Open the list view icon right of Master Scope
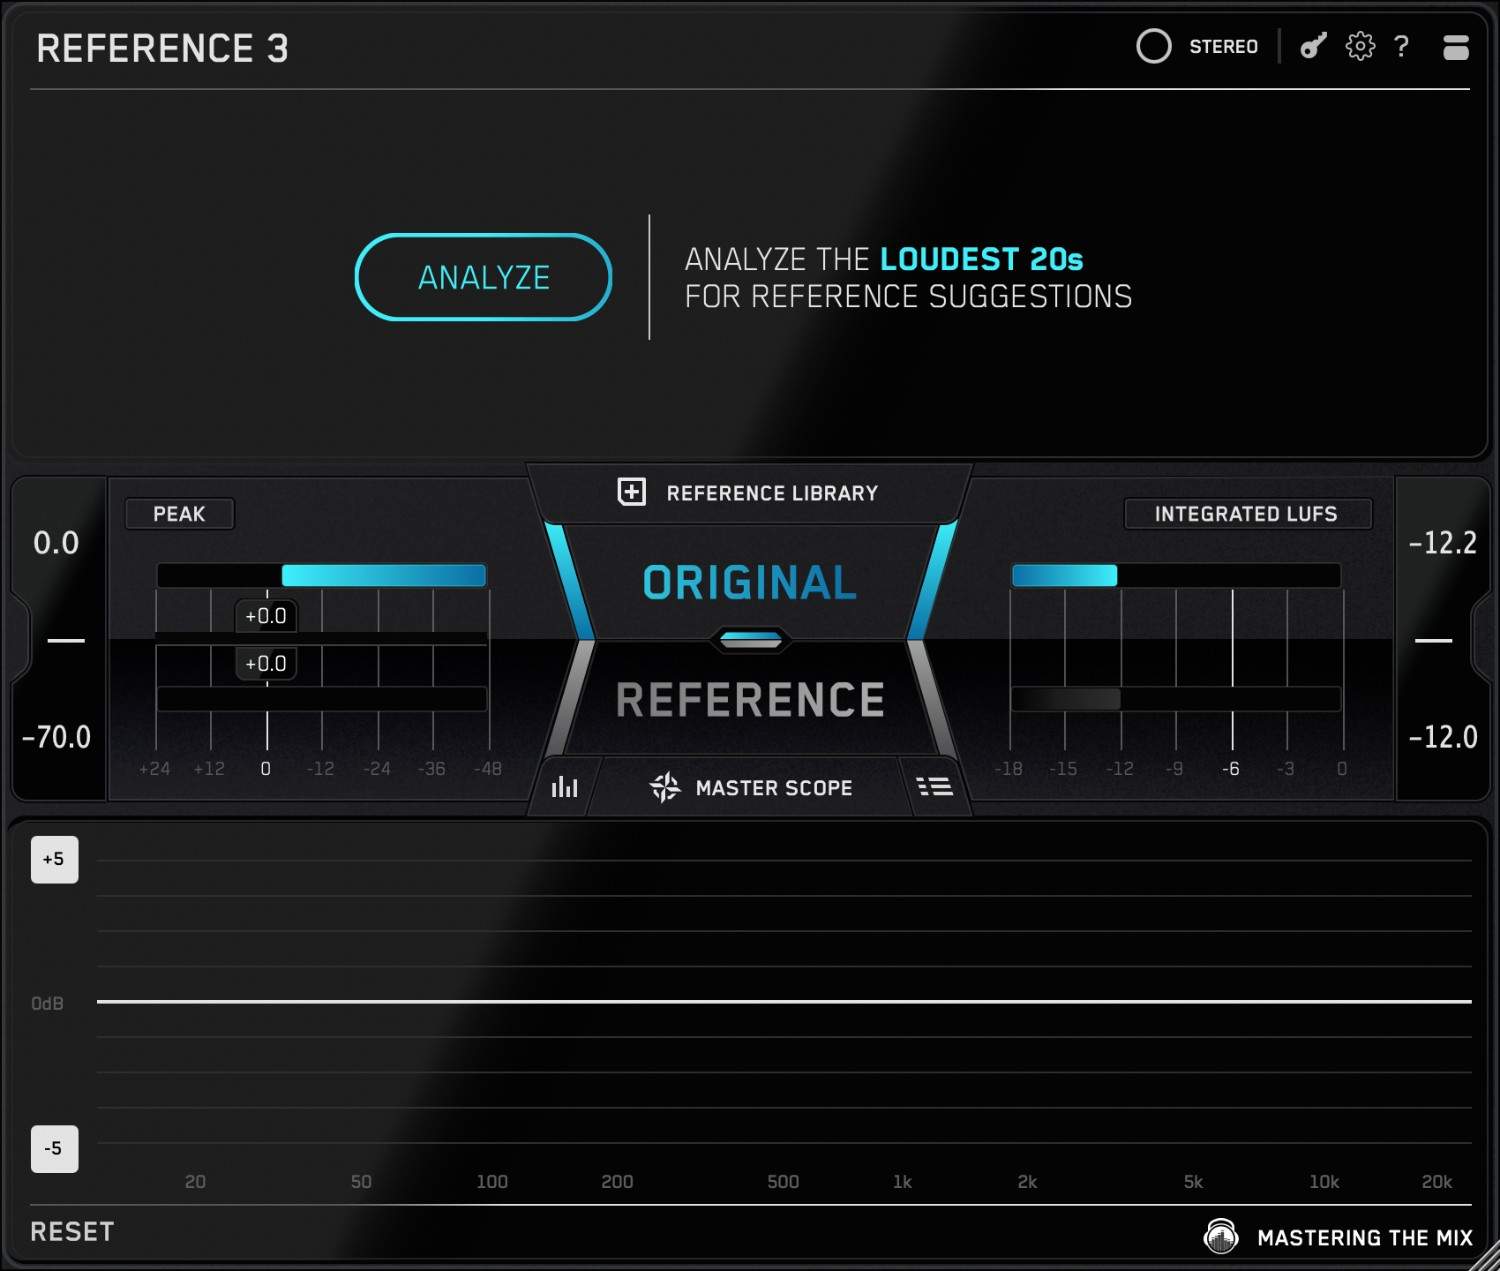The image size is (1500, 1271). click(935, 787)
